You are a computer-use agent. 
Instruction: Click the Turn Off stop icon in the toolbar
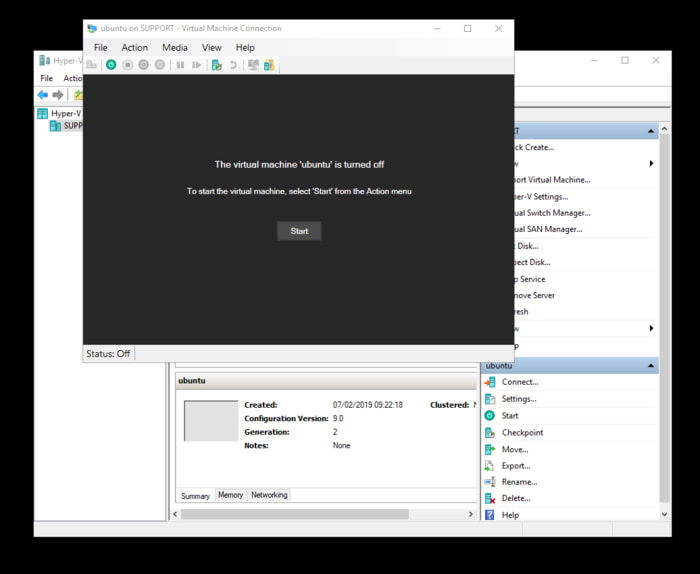coord(128,65)
